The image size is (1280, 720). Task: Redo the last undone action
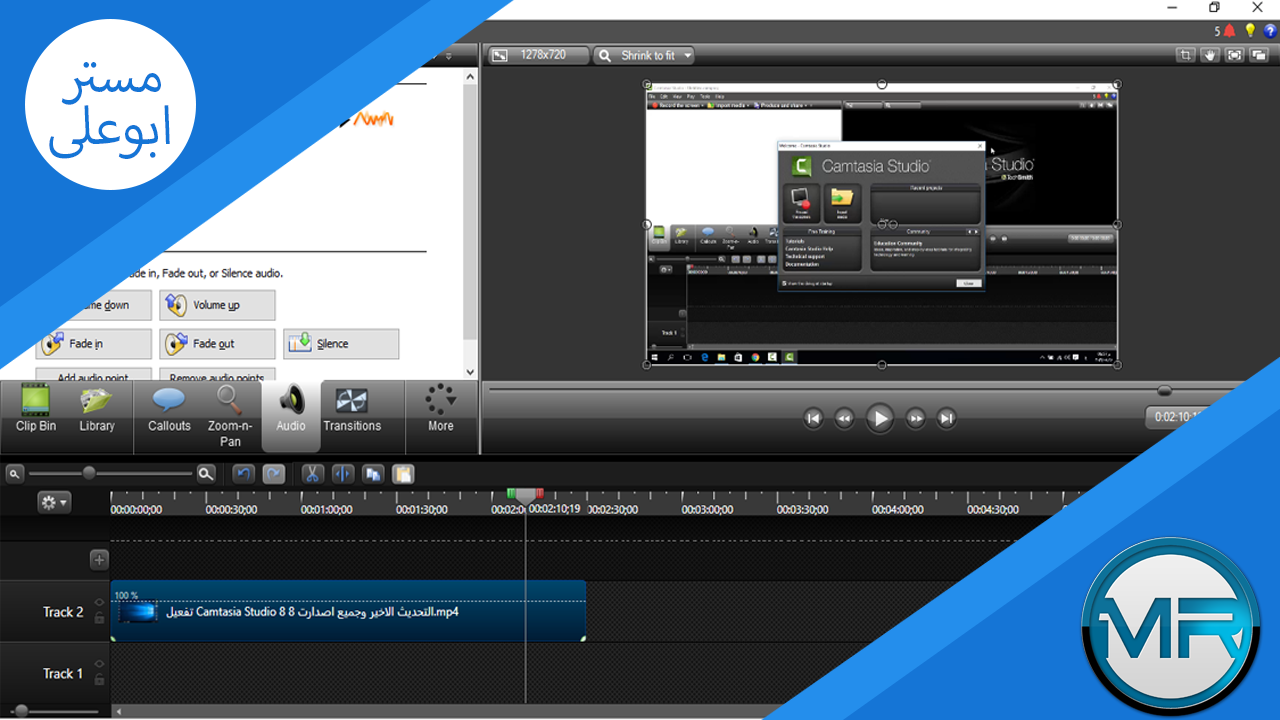[273, 474]
